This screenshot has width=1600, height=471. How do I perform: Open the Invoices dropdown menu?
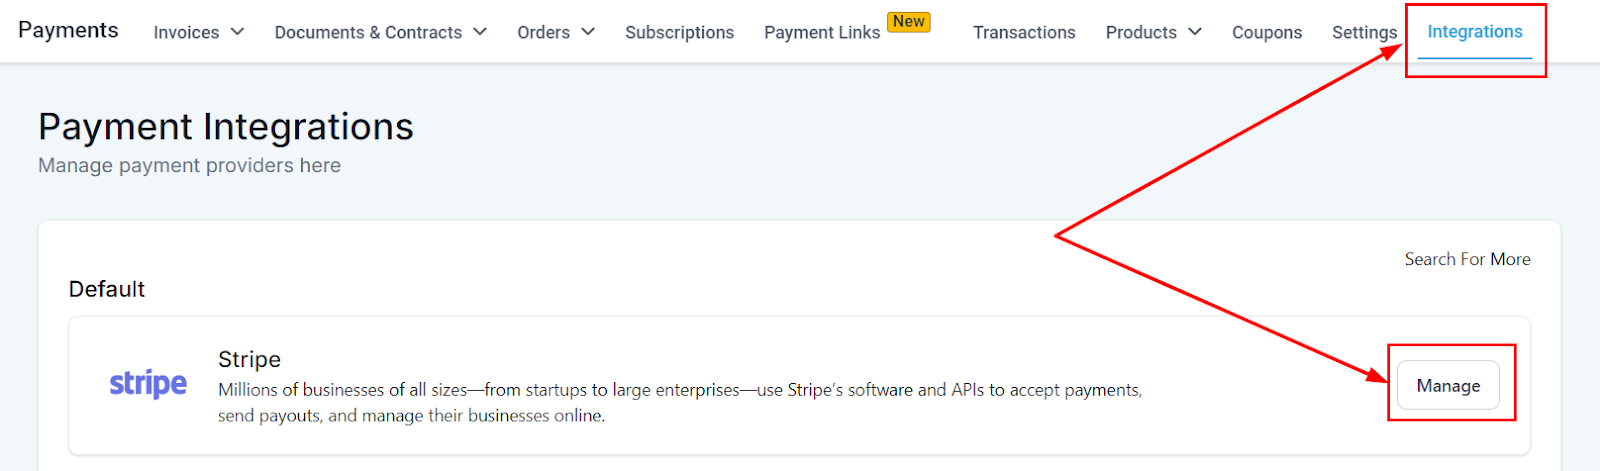click(198, 32)
